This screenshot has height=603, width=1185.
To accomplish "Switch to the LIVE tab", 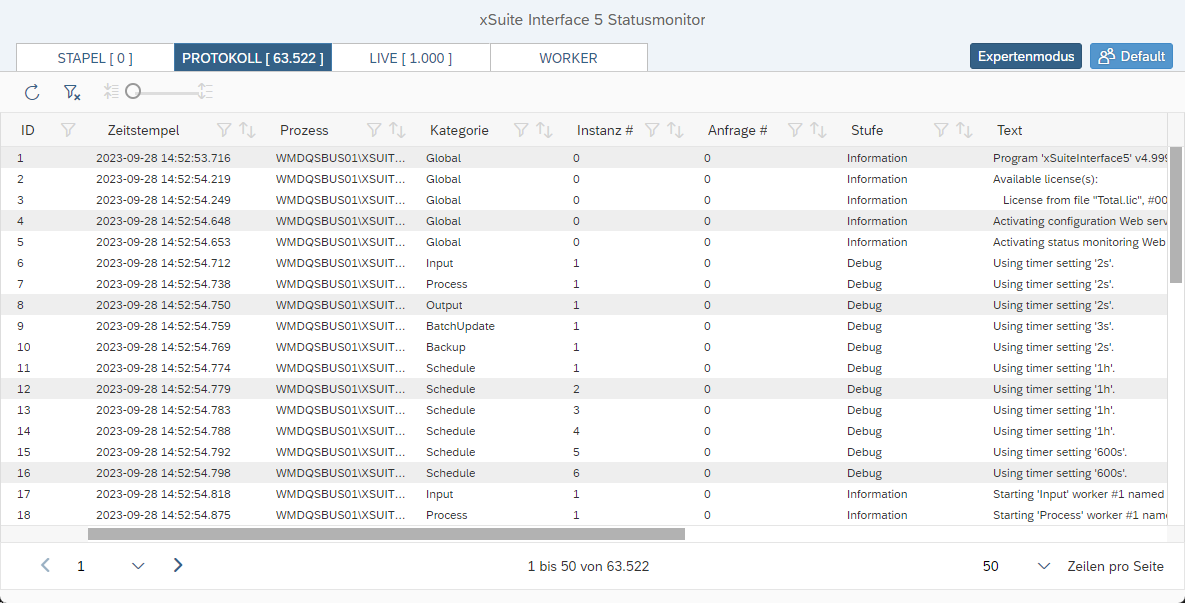I will click(411, 57).
